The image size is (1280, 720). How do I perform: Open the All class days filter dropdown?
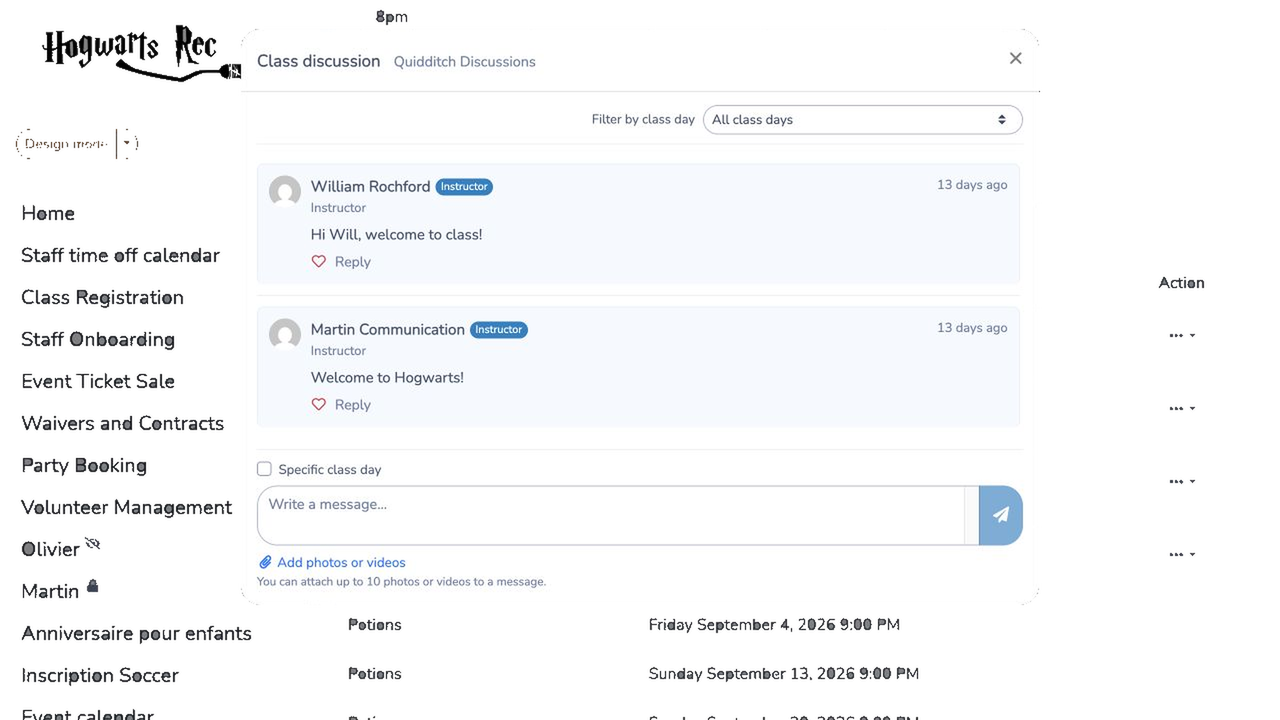862,120
